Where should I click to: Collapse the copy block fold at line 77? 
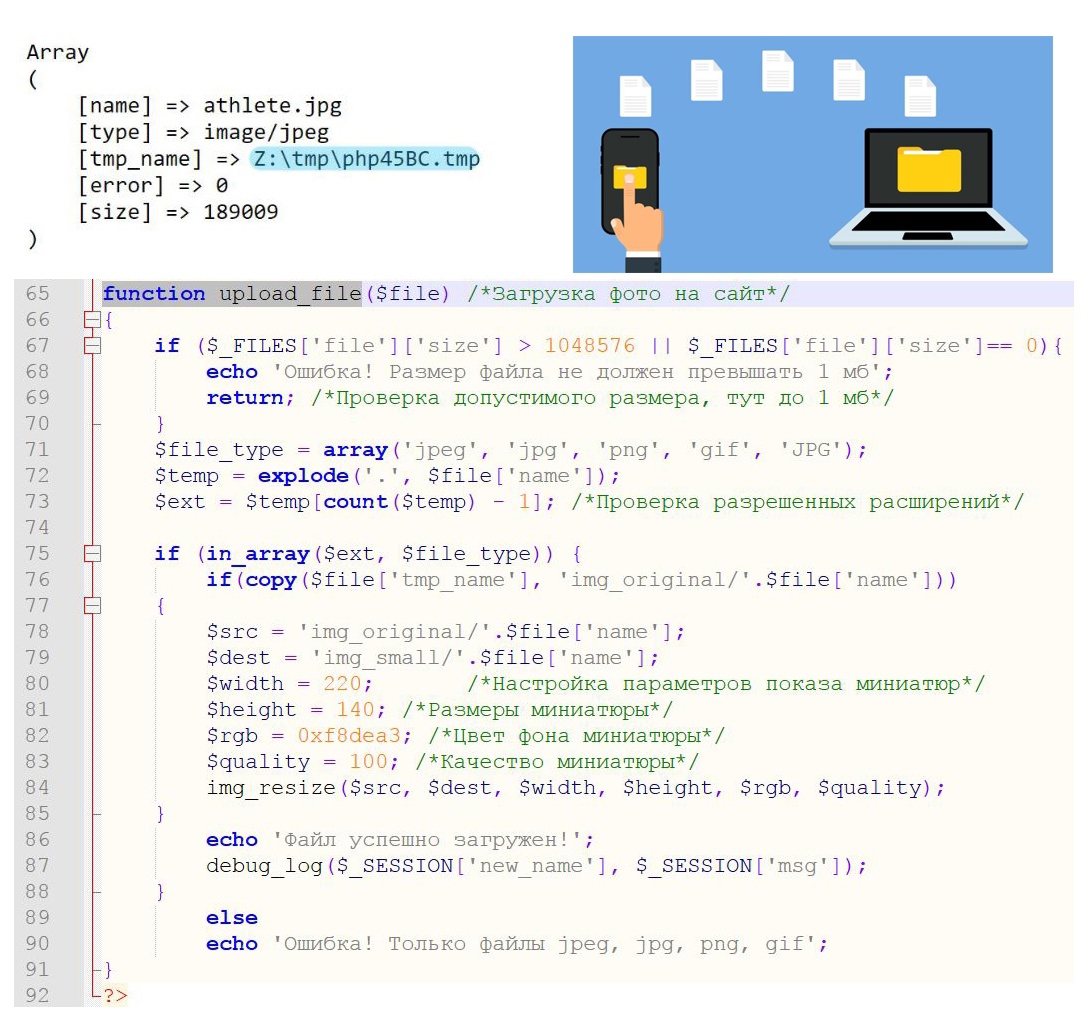pos(92,606)
